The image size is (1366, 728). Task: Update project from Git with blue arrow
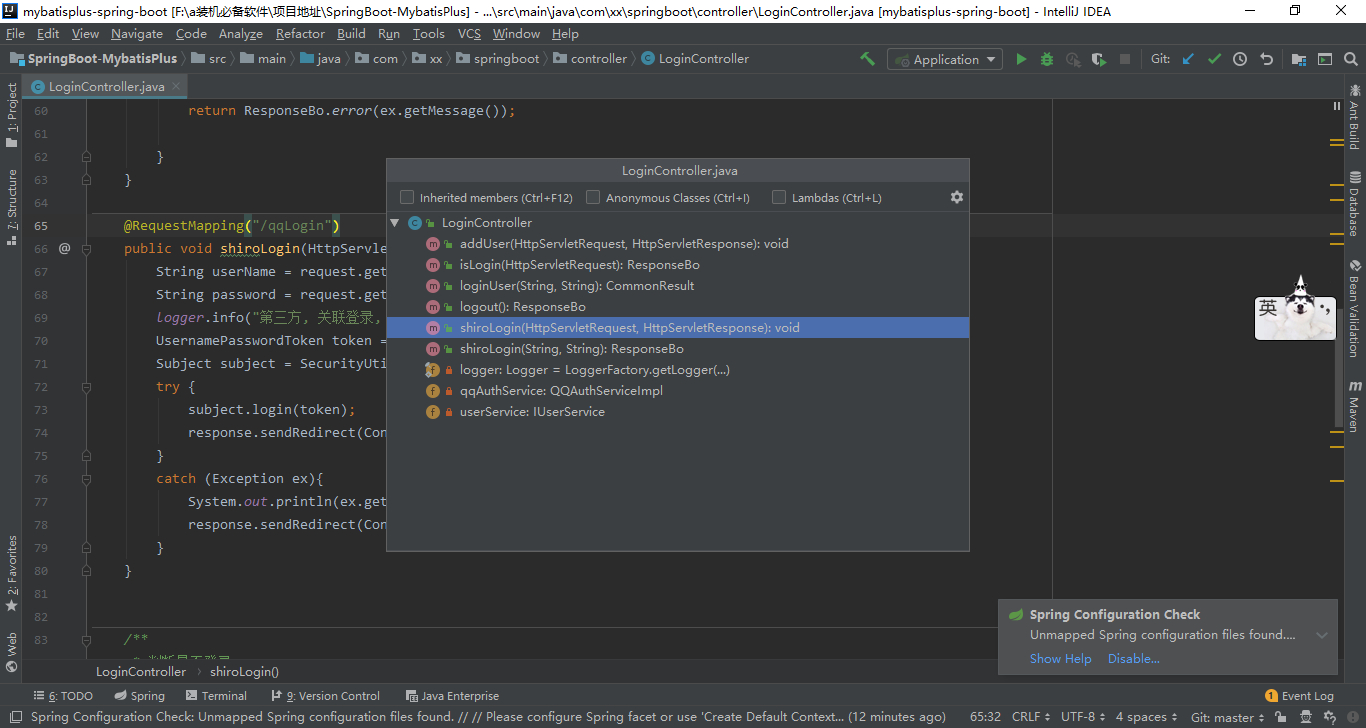tap(1188, 59)
